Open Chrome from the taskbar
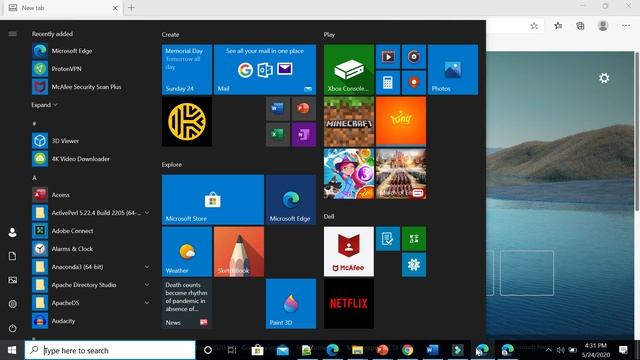640x360 pixels. click(407, 350)
